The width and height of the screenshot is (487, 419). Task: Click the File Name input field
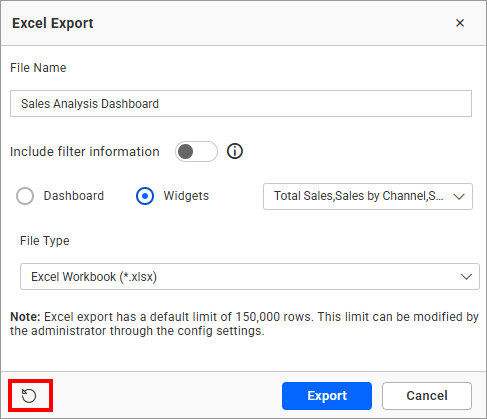tap(241, 104)
